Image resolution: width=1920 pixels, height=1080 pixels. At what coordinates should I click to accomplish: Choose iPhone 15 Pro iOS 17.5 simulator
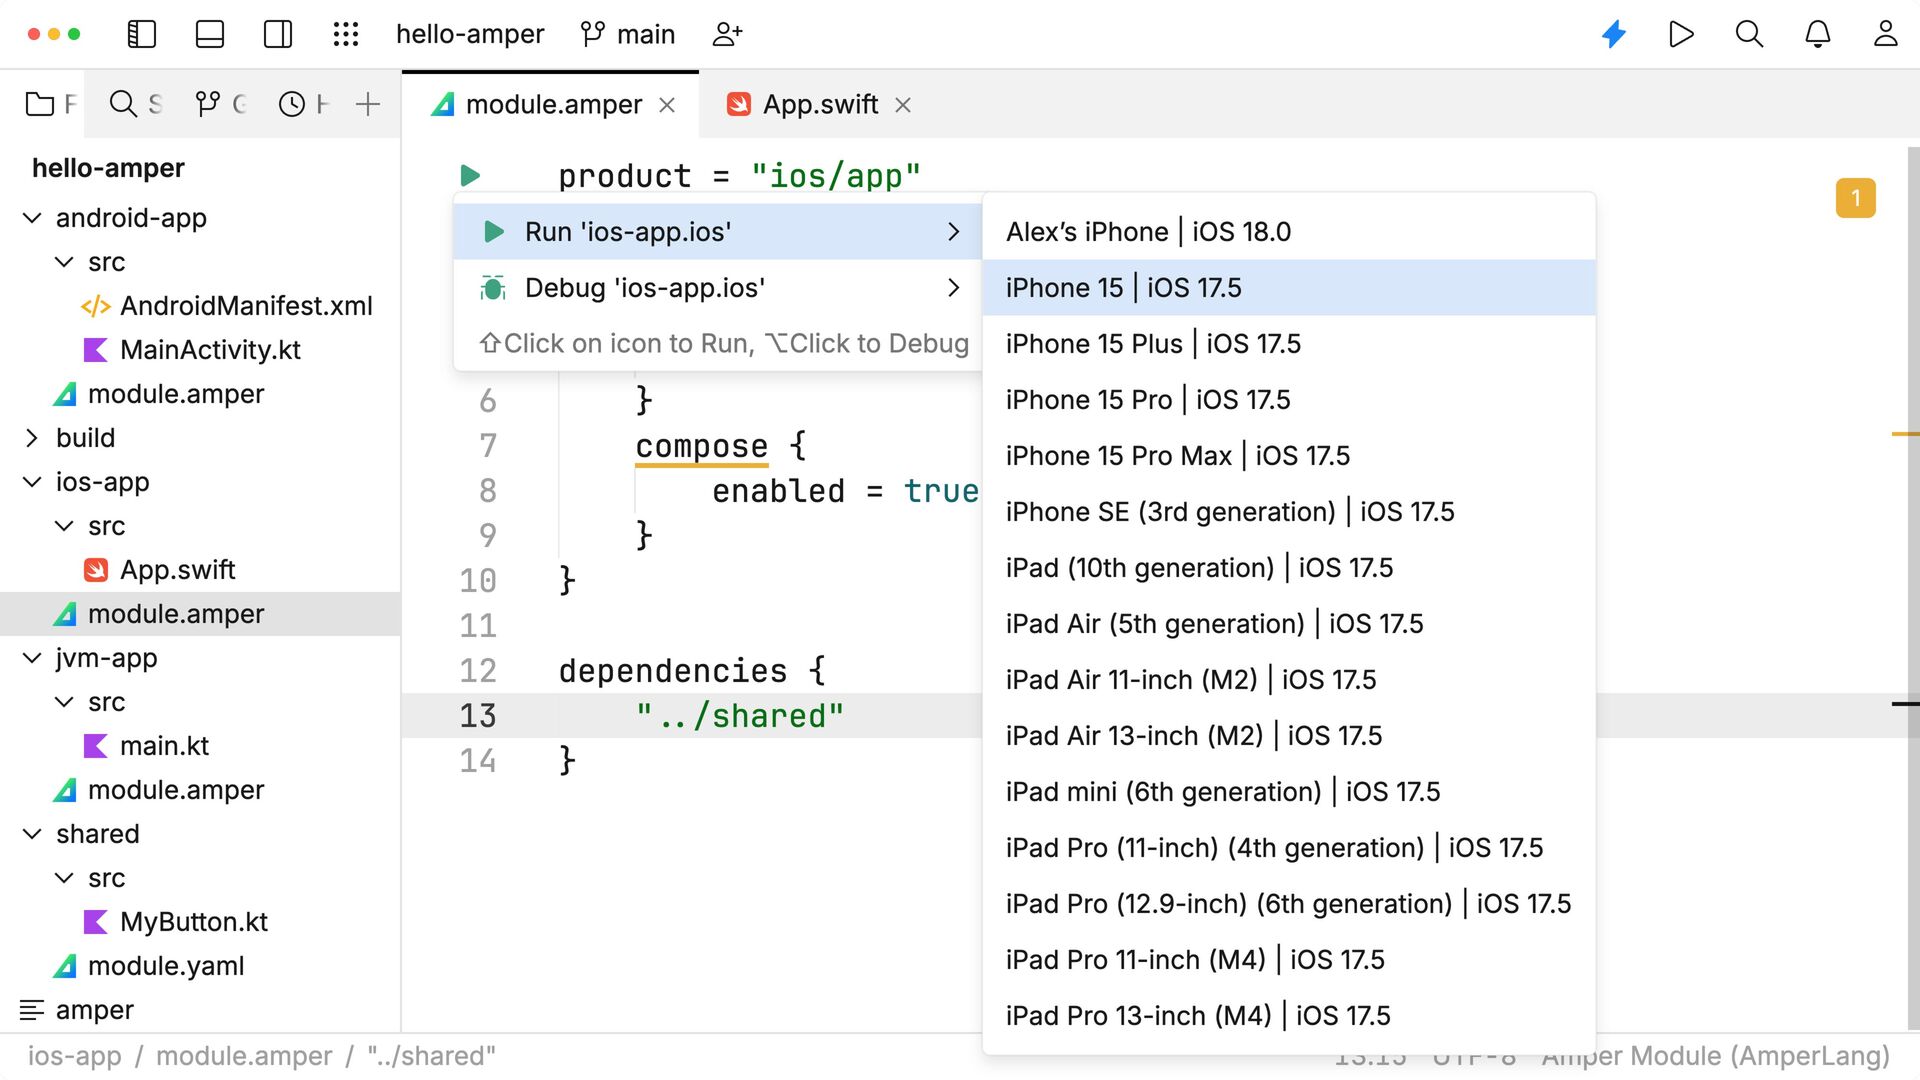coord(1289,400)
